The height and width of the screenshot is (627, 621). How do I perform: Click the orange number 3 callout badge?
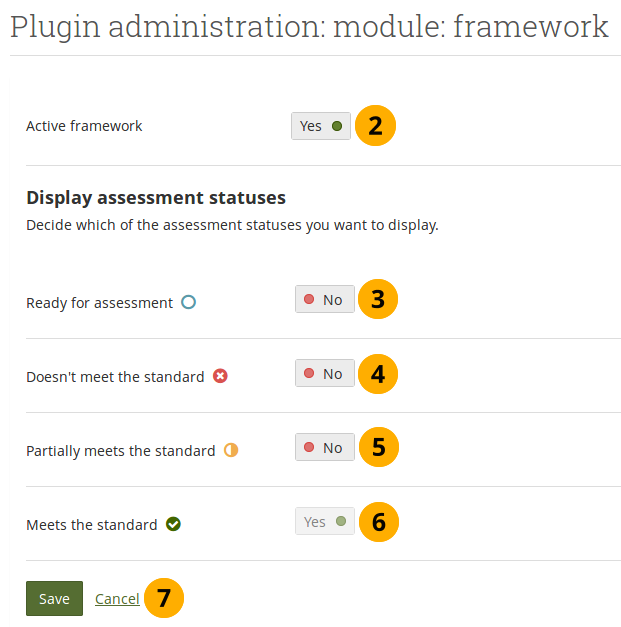377,299
